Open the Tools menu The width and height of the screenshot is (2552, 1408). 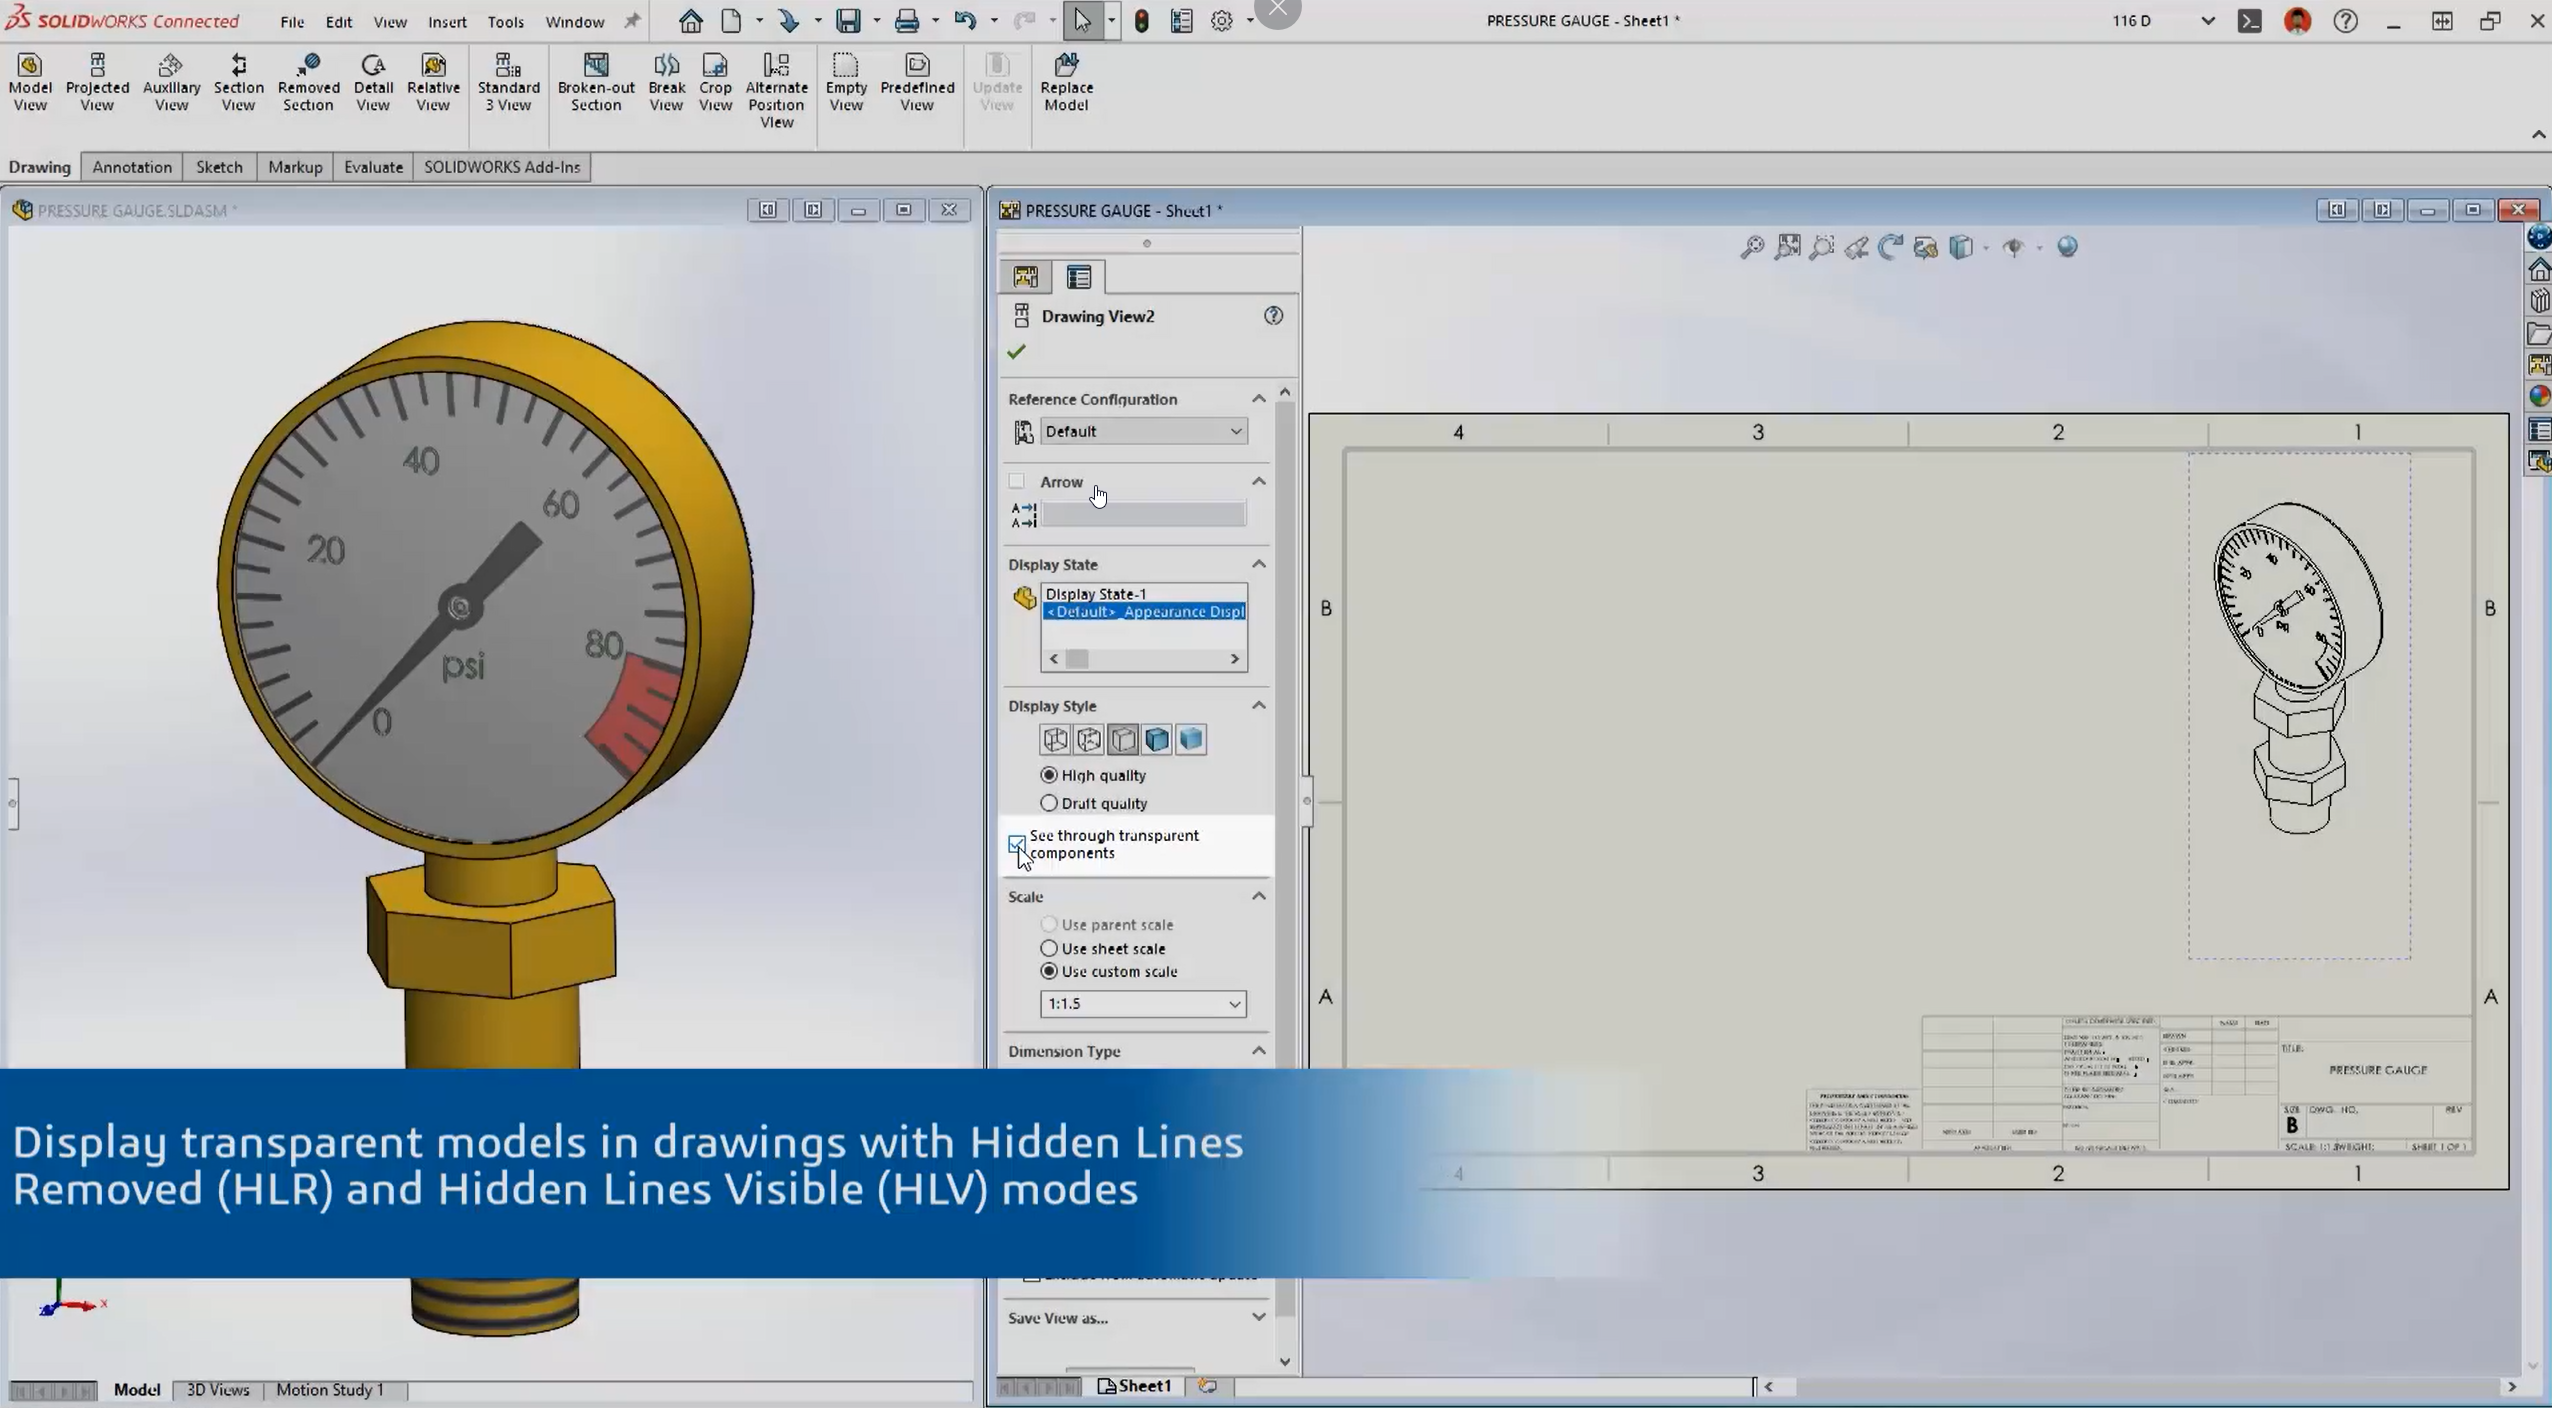[505, 21]
